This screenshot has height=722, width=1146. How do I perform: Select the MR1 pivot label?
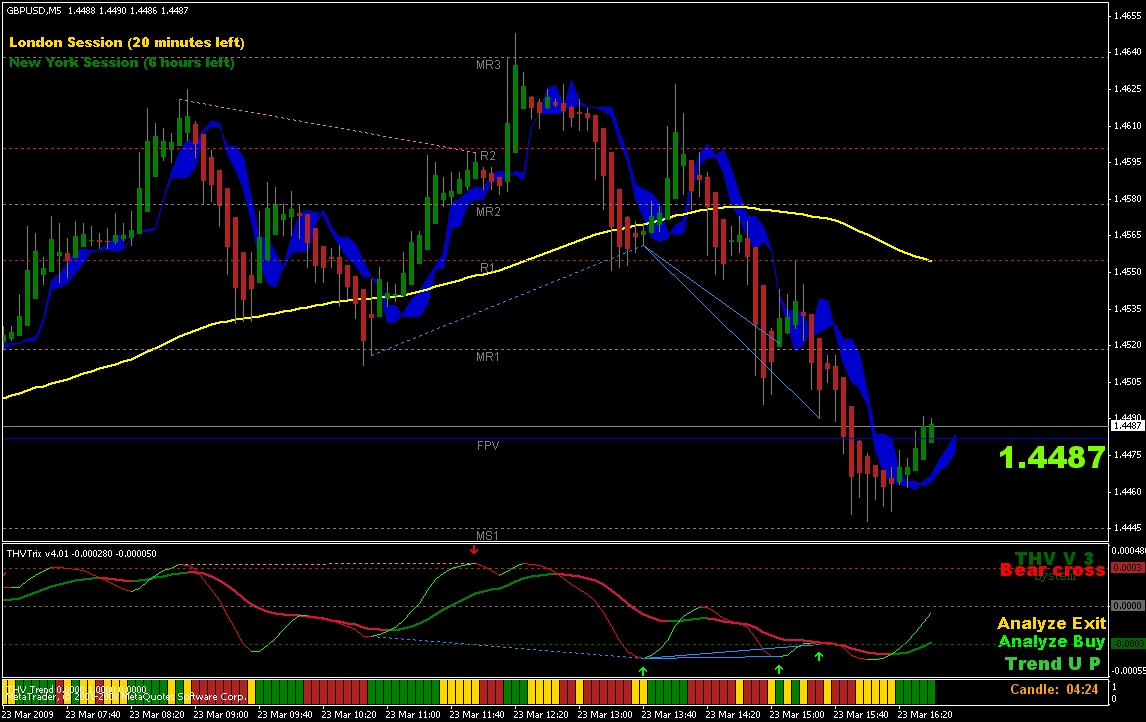(x=487, y=357)
